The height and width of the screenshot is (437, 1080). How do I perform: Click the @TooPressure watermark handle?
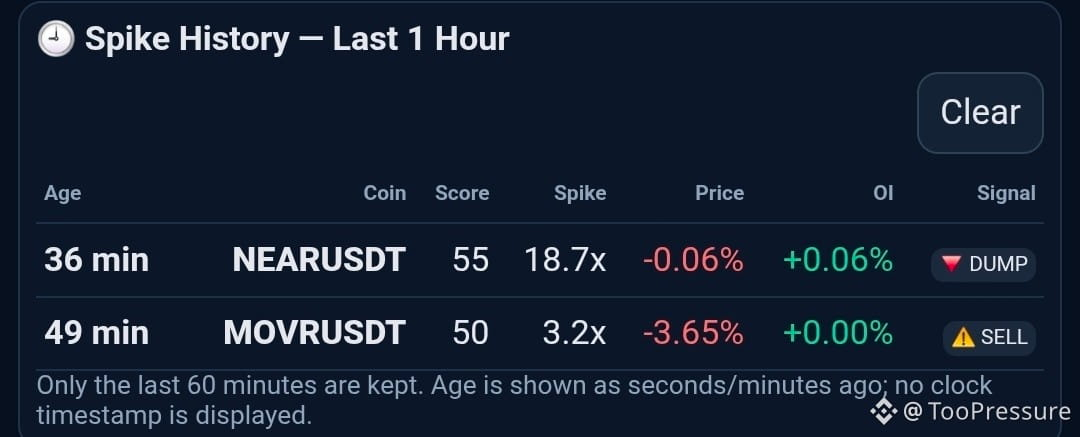click(x=986, y=411)
